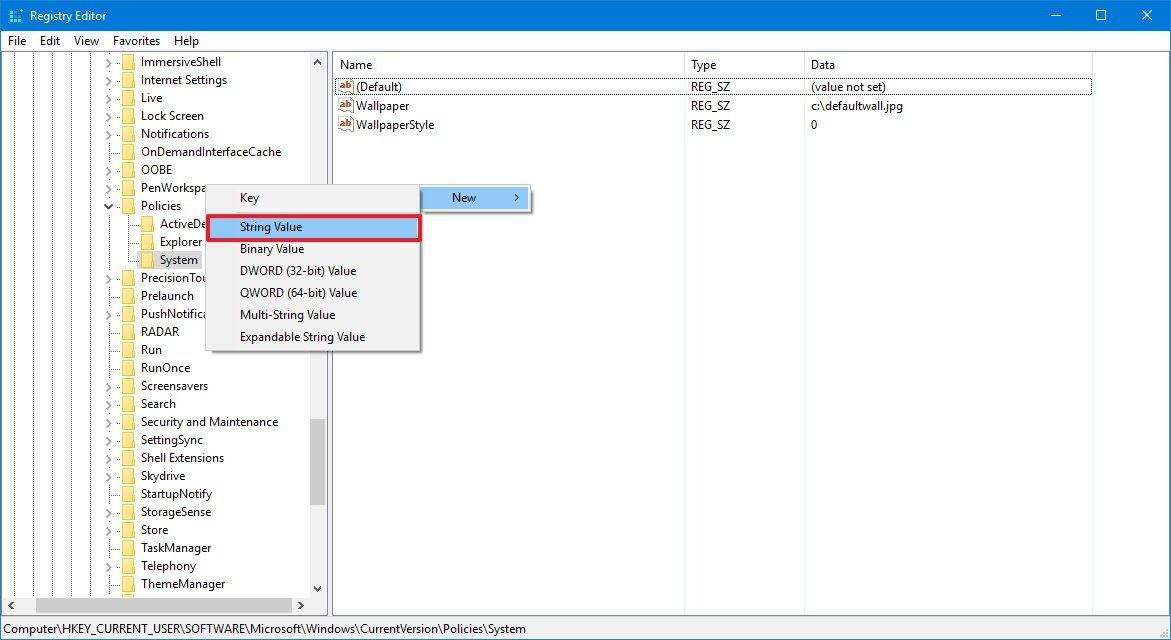Click the Run key folder icon
Viewport: 1171px width, 640px height.
pyautogui.click(x=129, y=349)
